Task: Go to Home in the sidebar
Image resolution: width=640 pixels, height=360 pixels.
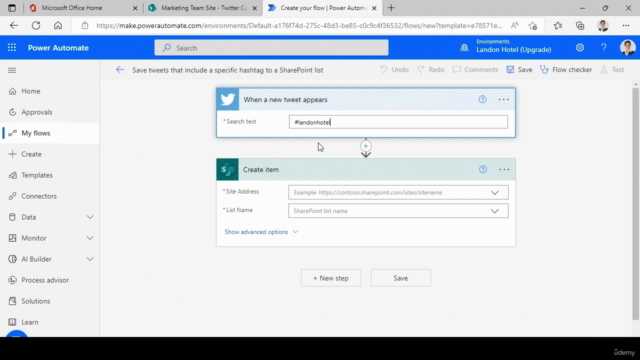Action: click(x=31, y=91)
